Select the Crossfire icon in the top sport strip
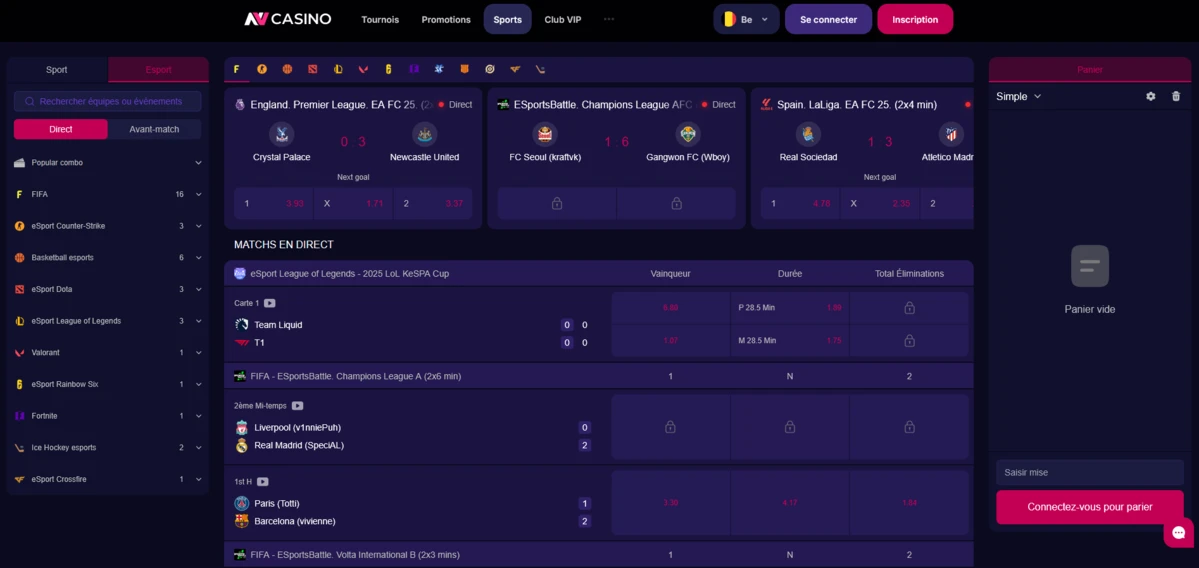The image size is (1199, 568). pos(515,69)
